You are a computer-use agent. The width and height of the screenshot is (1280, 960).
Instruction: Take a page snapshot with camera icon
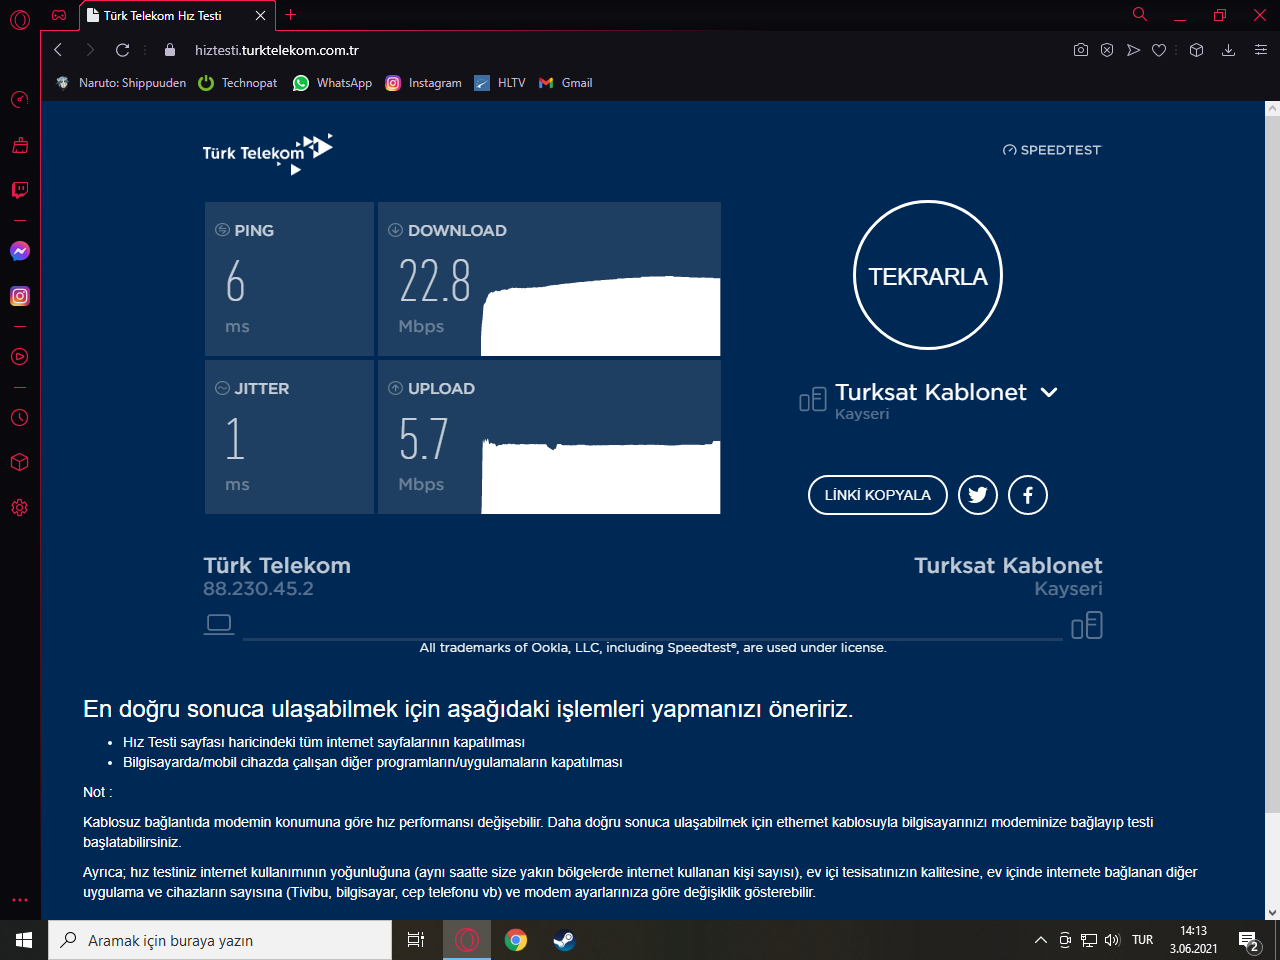(1081, 50)
